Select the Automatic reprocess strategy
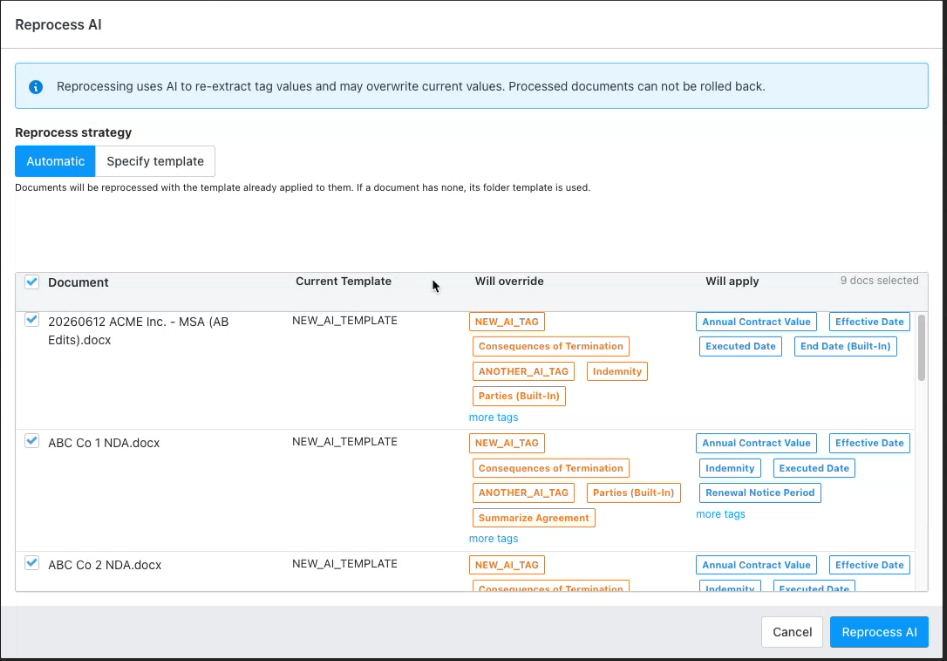947x661 pixels. click(x=55, y=161)
